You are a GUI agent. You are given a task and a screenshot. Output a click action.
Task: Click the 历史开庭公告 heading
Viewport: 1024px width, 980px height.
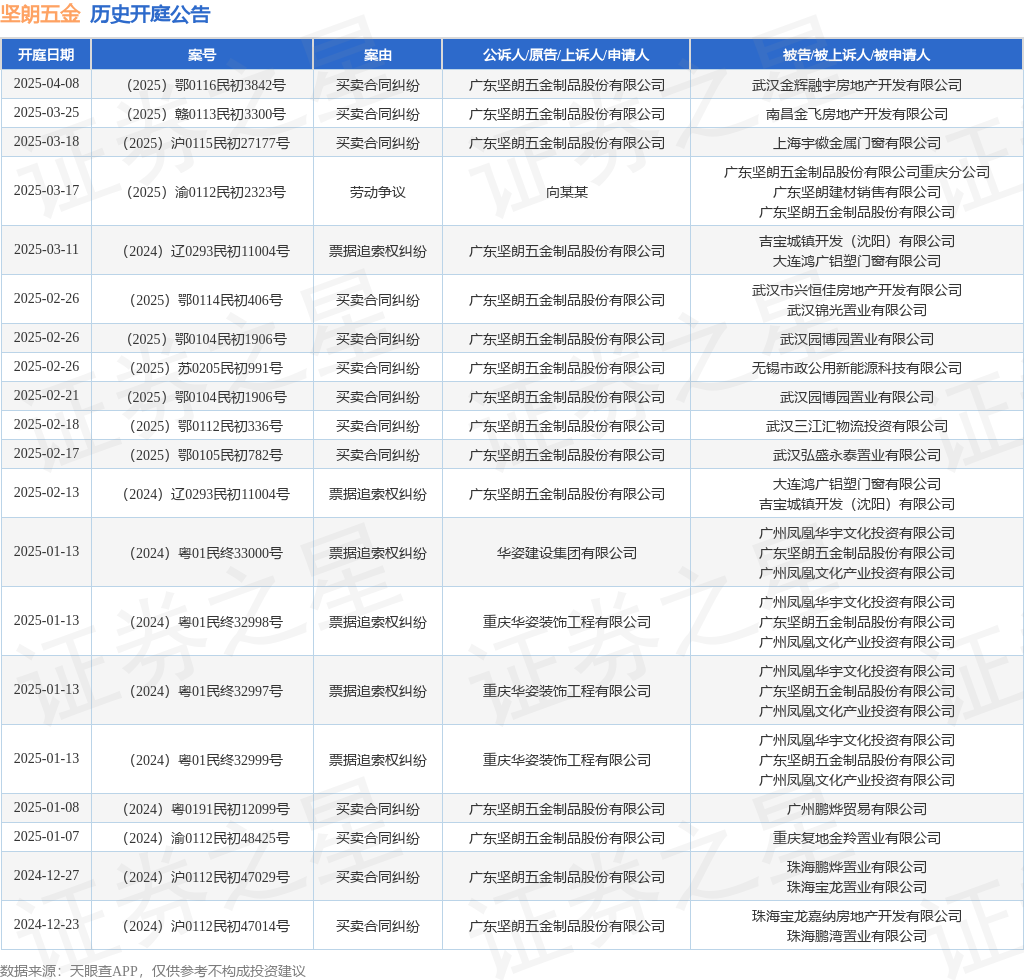[150, 14]
